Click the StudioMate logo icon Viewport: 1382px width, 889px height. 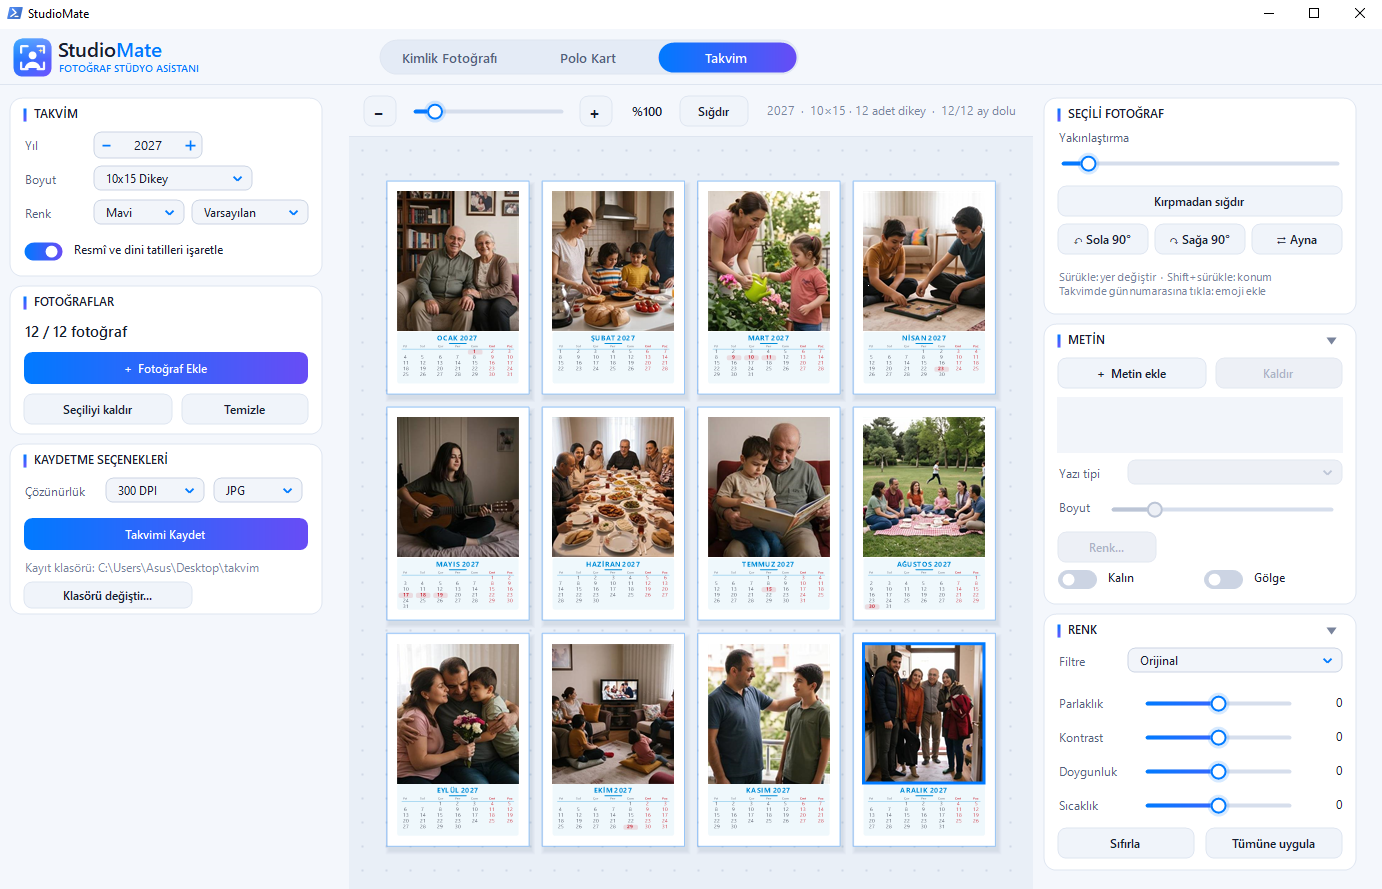(32, 57)
